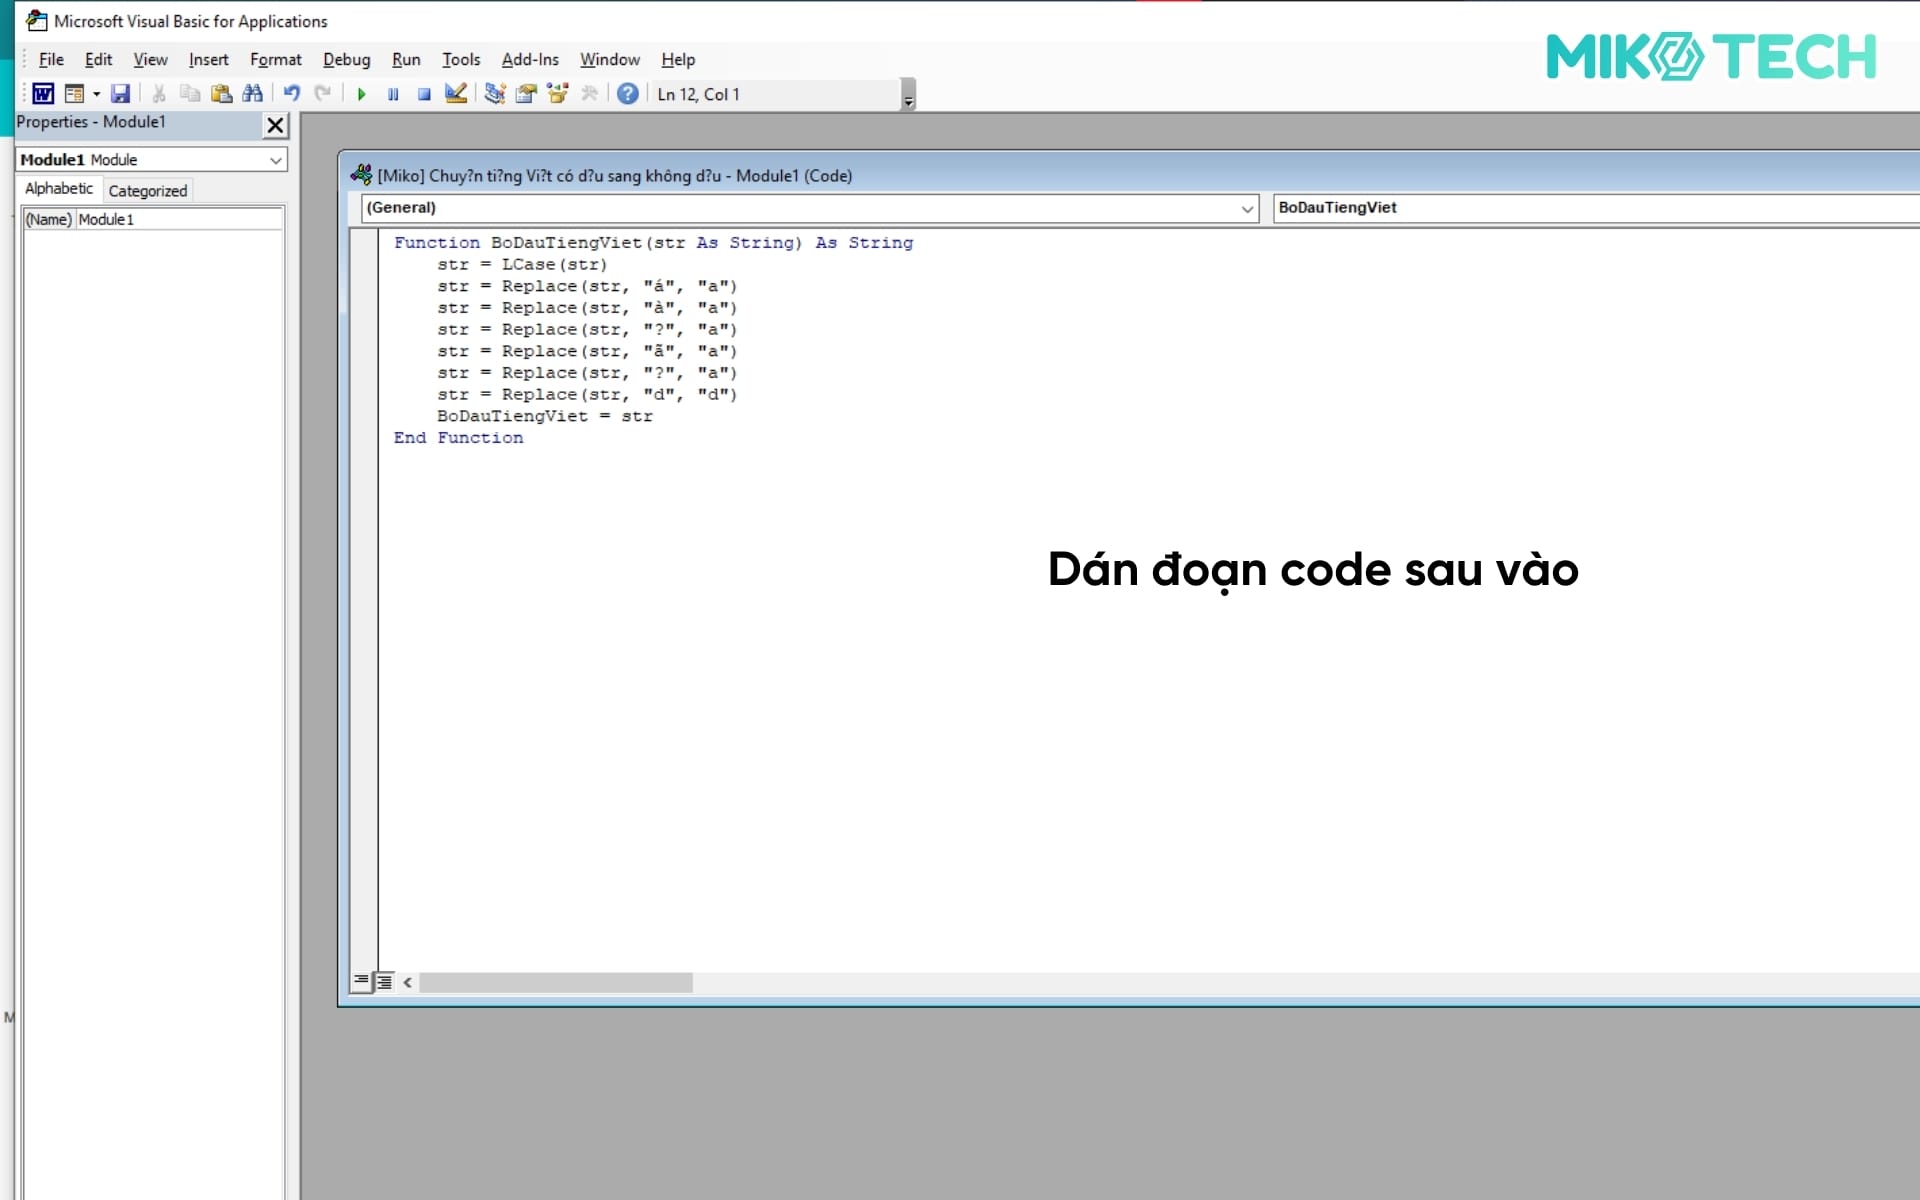Click the Copy icon in toolbar

189,94
